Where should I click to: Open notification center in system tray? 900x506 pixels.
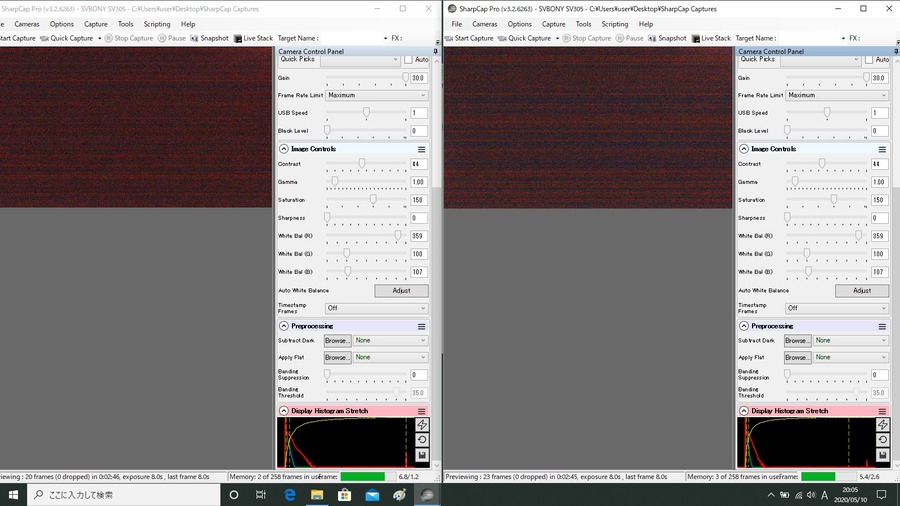pyautogui.click(x=882, y=495)
